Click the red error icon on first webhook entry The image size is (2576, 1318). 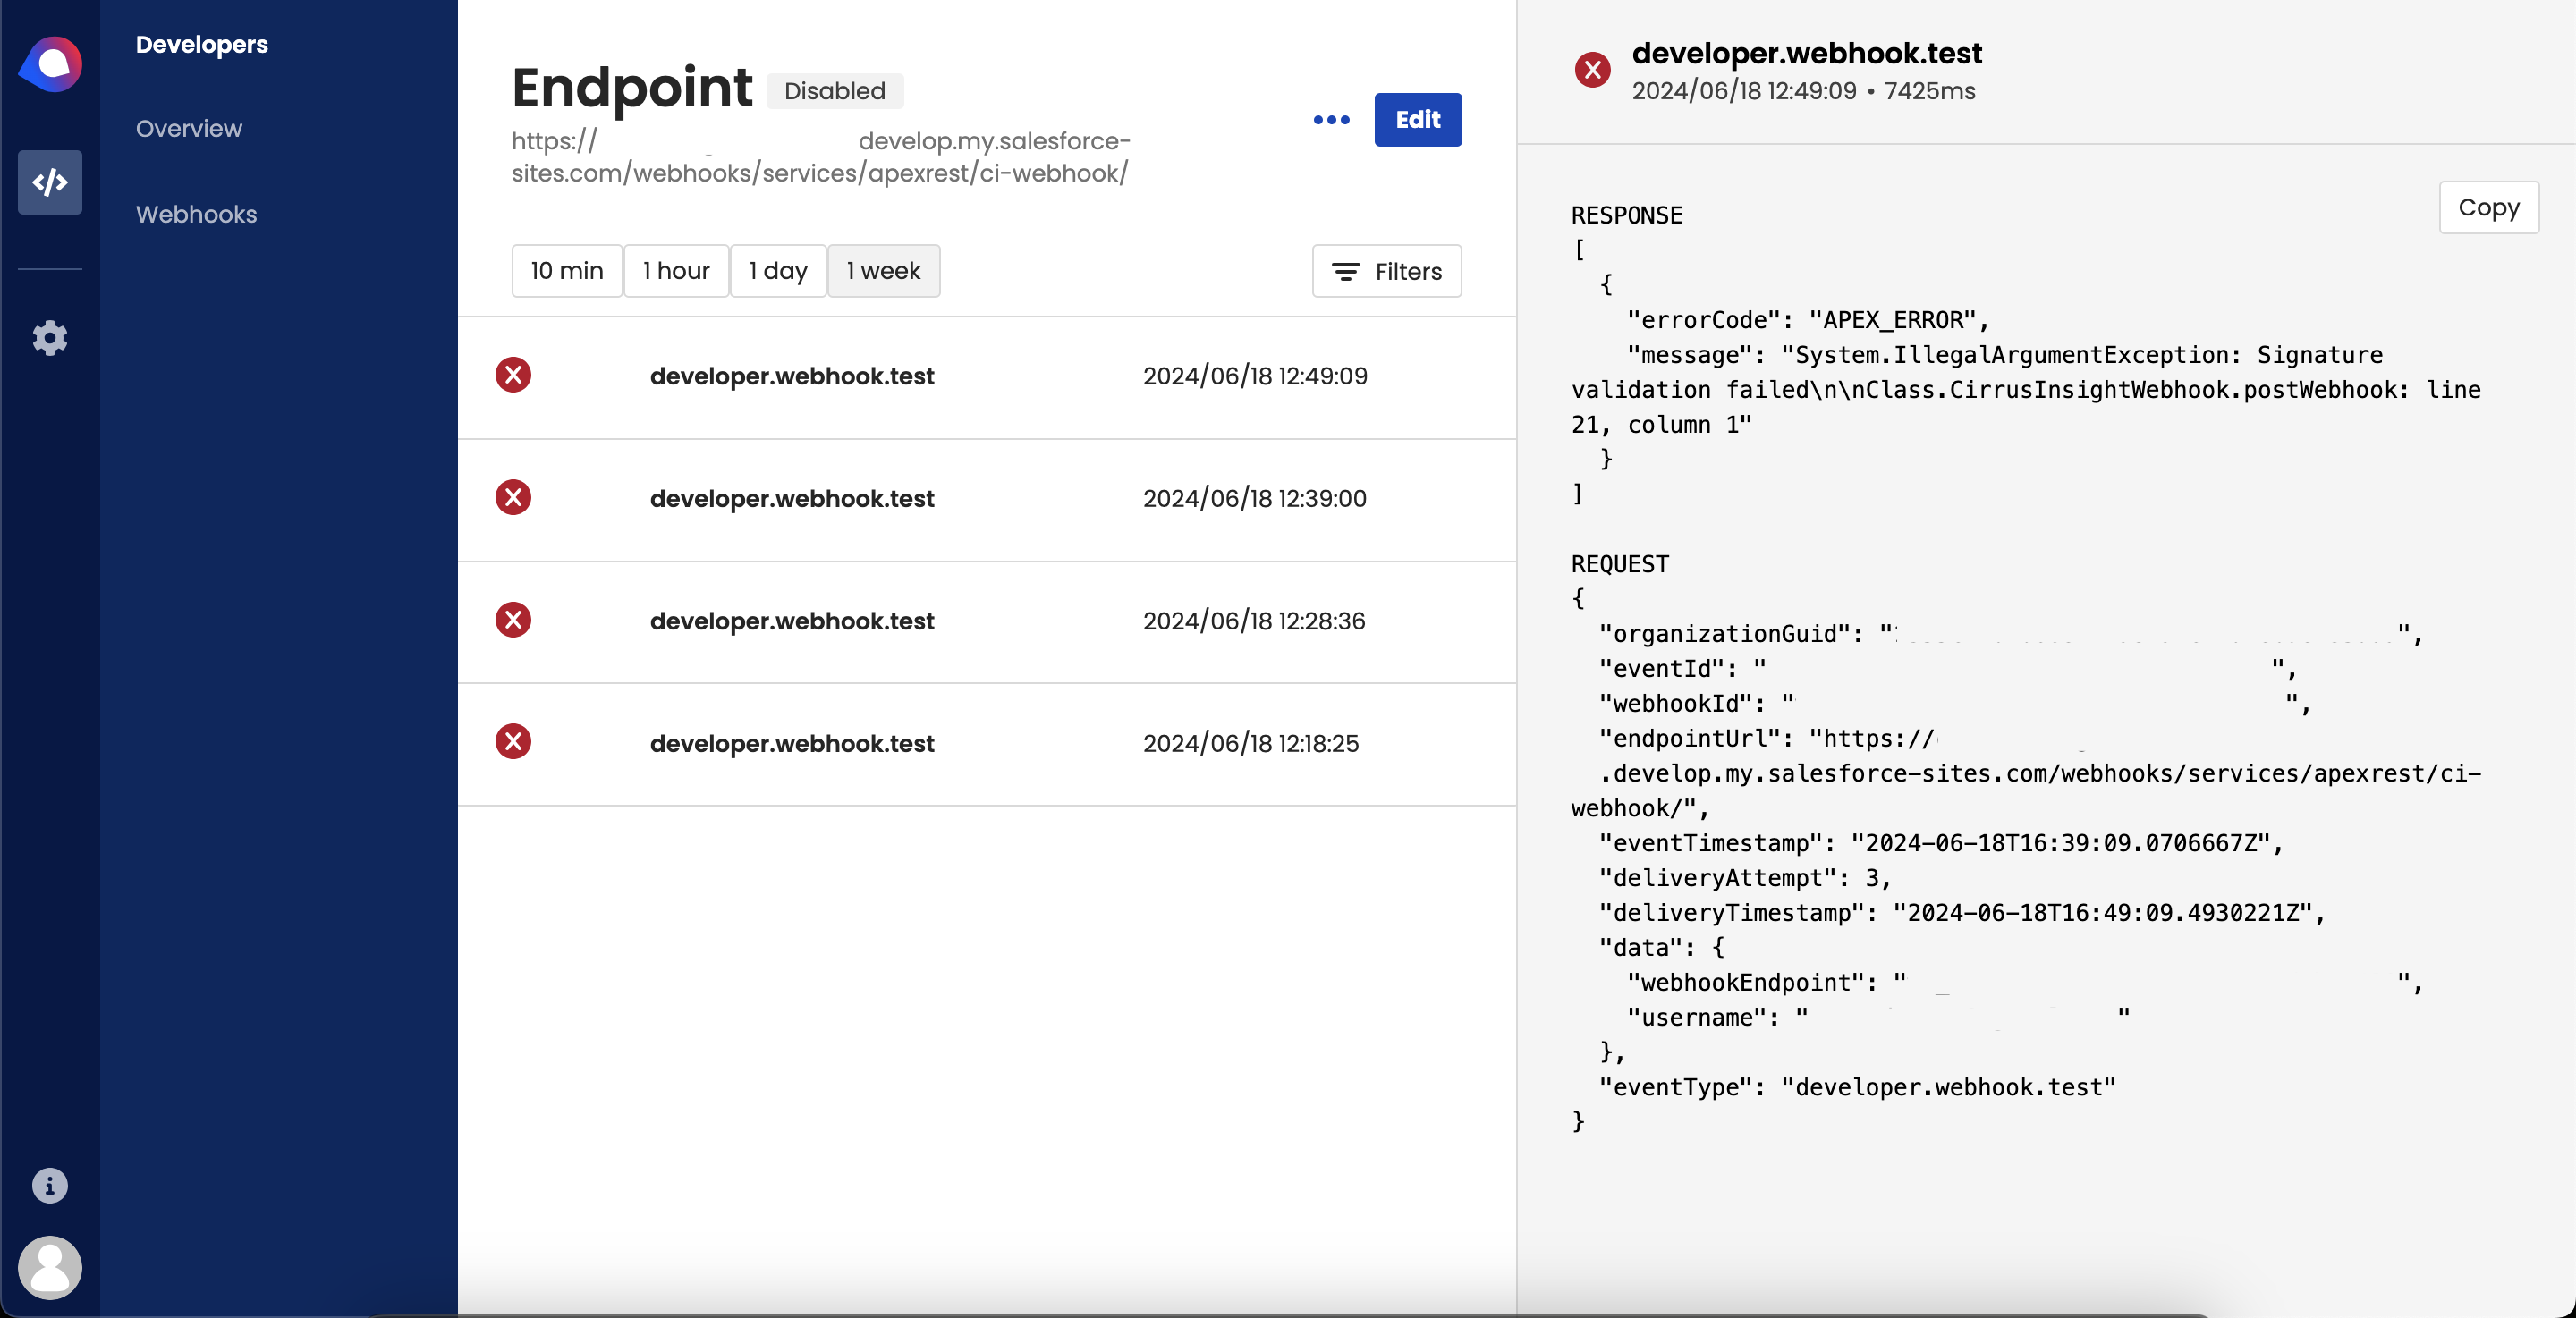click(514, 373)
